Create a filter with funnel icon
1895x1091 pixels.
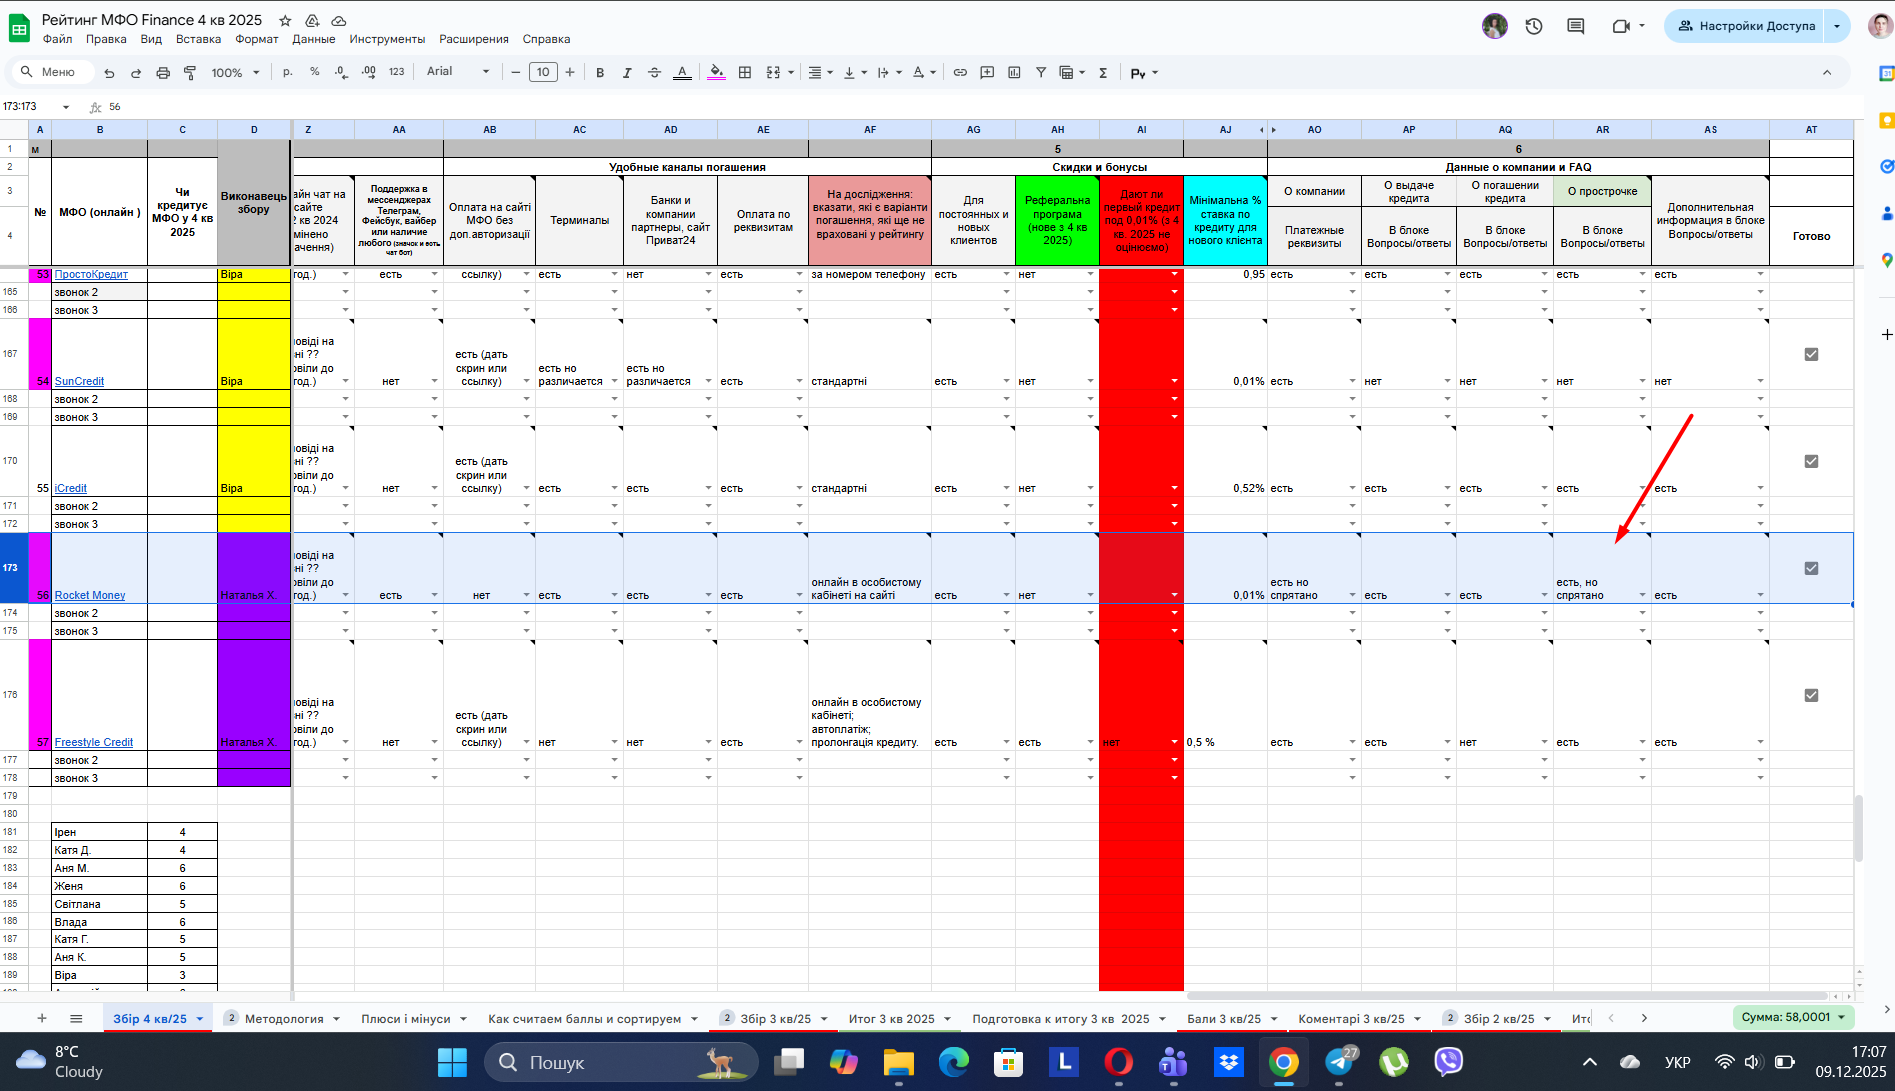1041,73
